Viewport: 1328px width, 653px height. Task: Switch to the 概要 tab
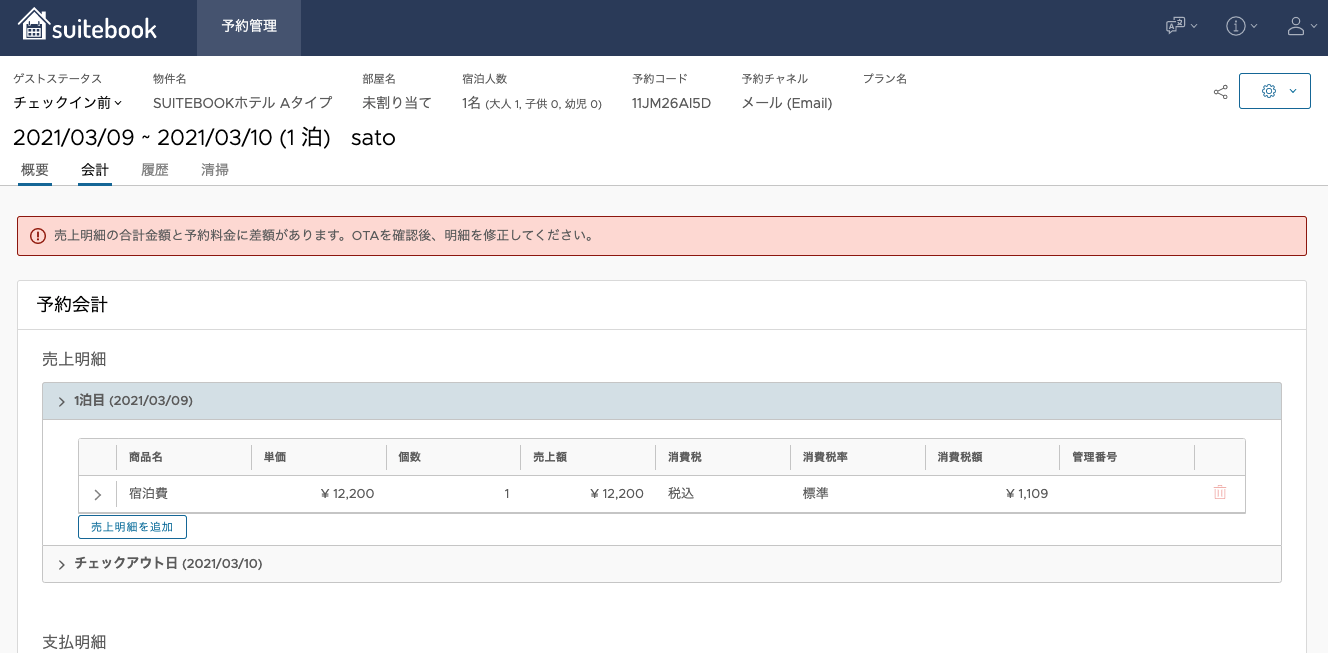click(x=35, y=170)
